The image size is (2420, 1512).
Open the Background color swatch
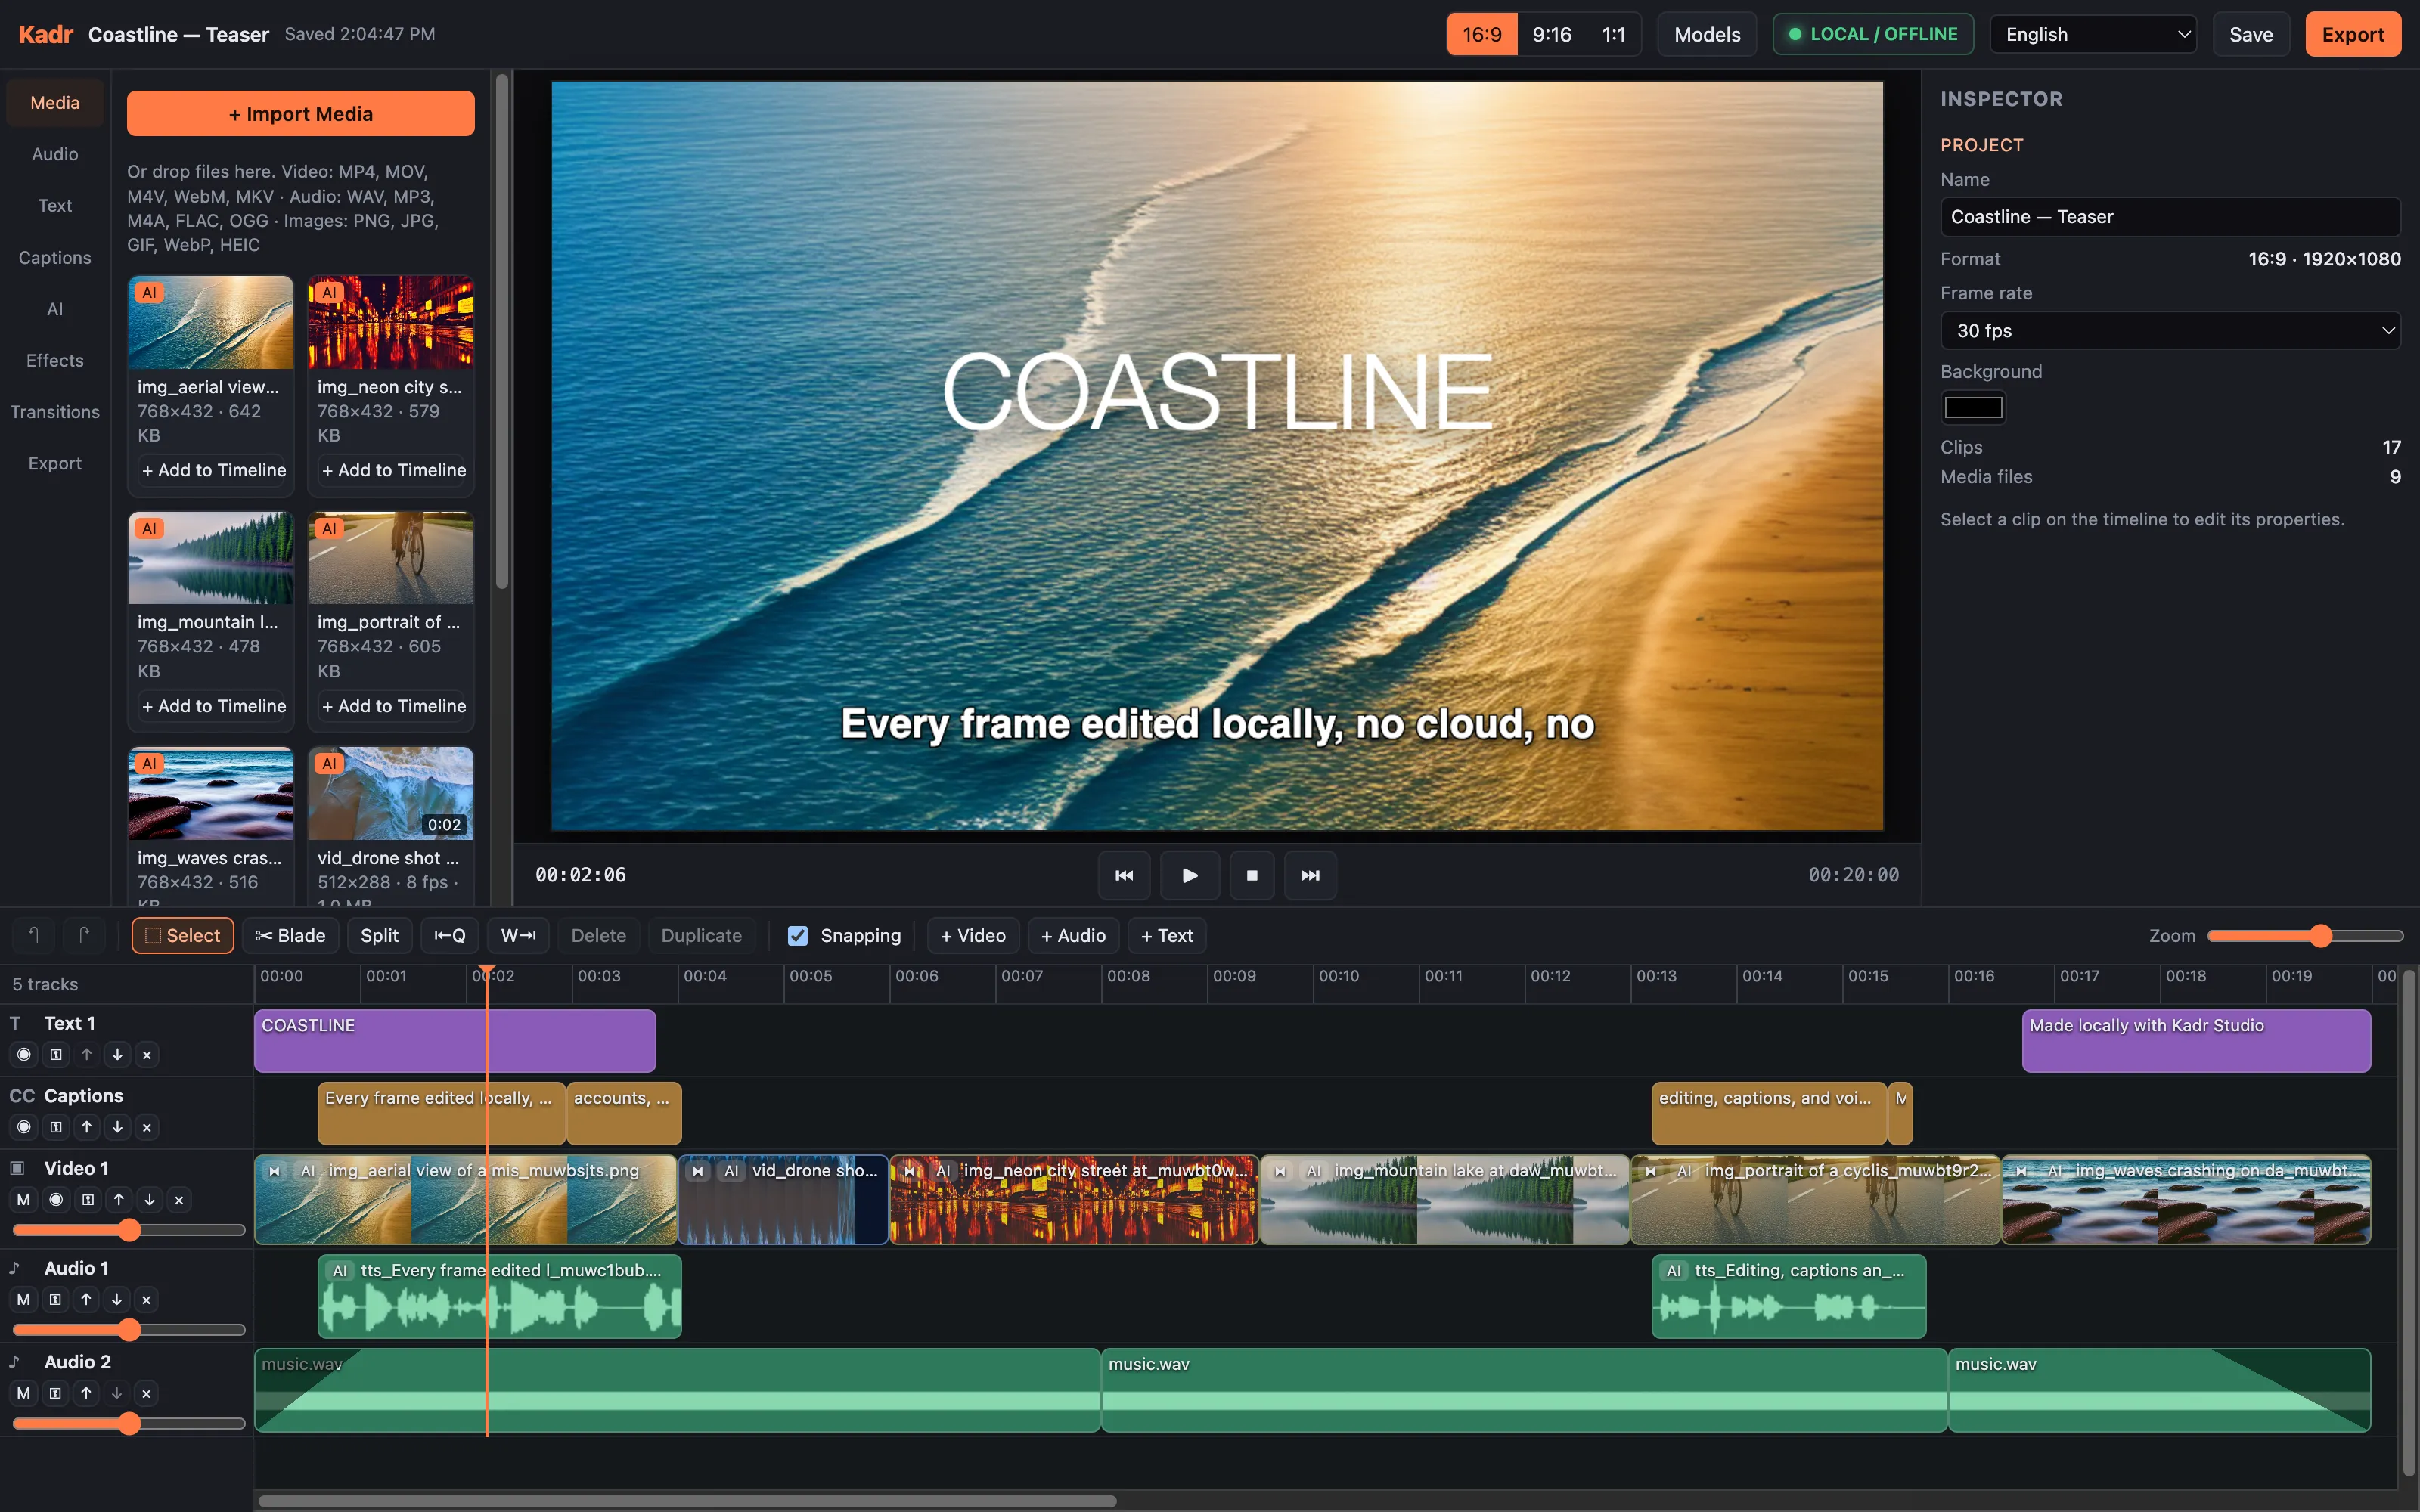coord(1973,407)
